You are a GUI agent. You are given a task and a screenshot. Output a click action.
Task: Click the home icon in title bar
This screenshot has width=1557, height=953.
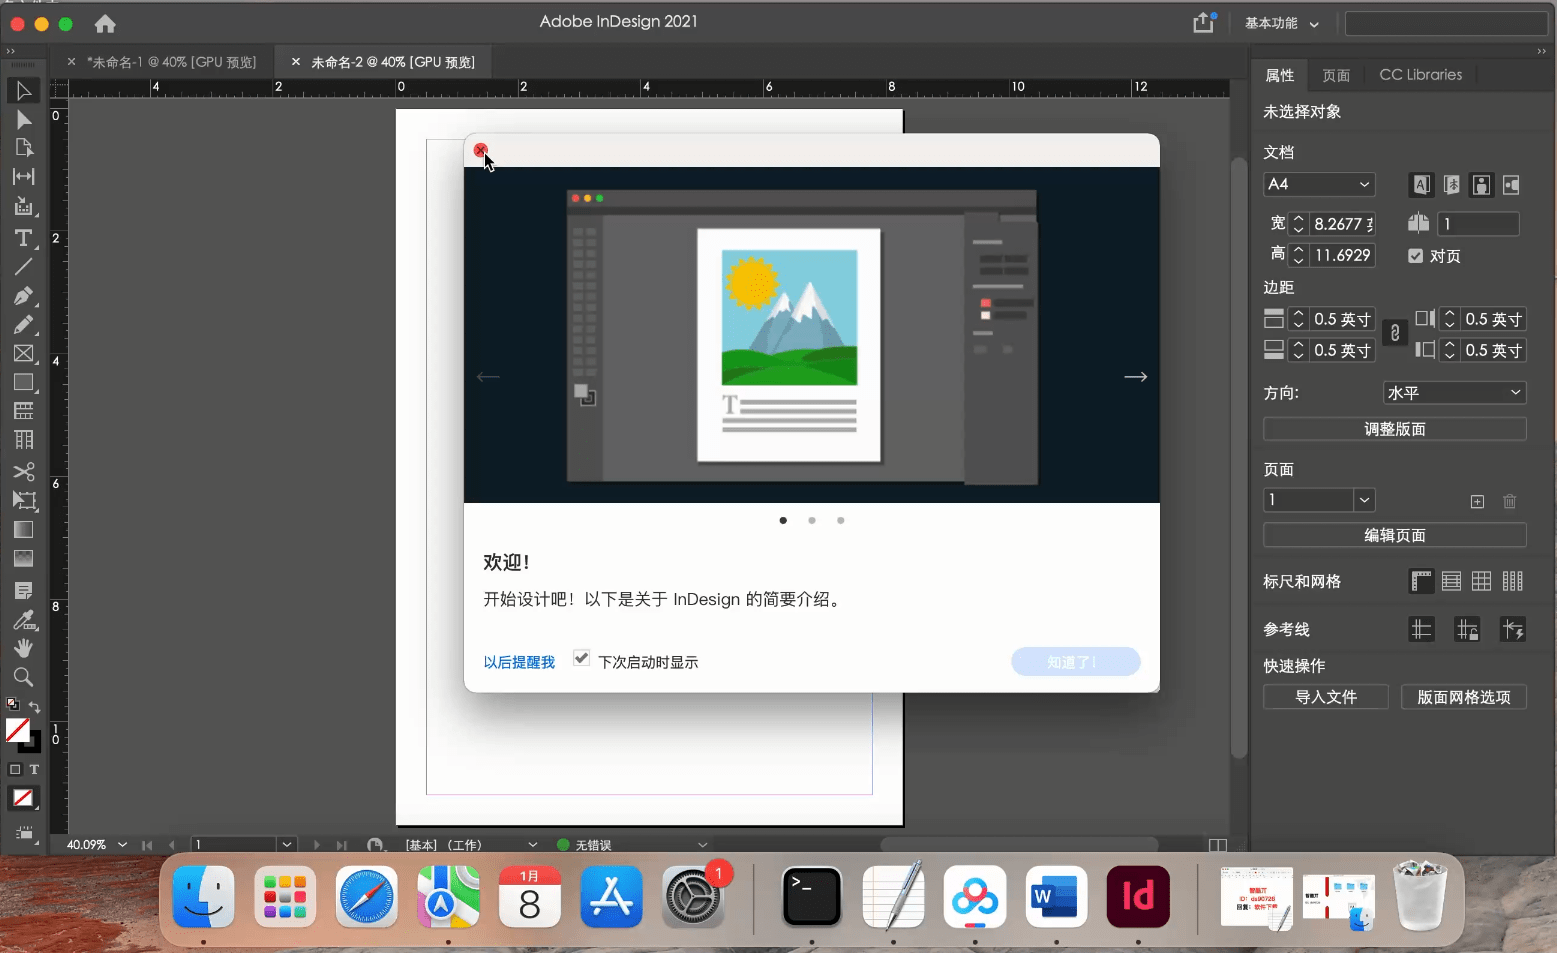click(105, 23)
